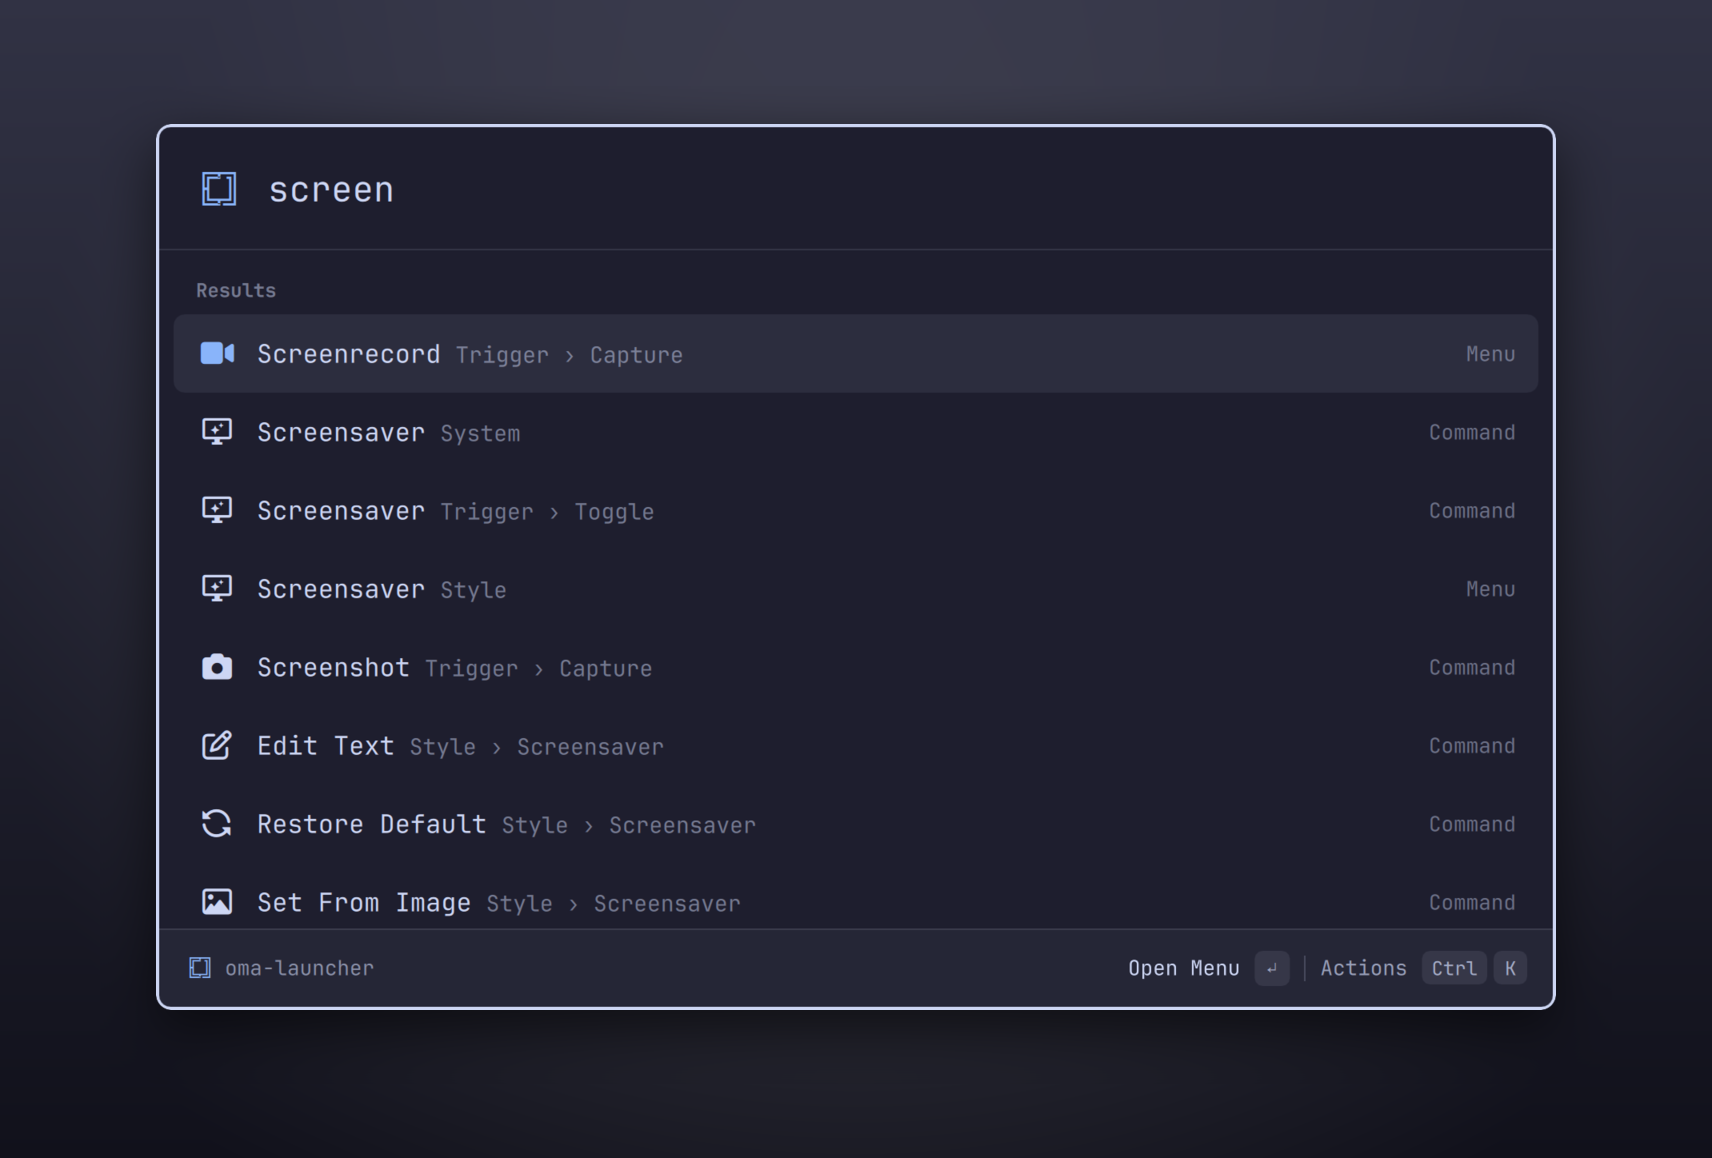The height and width of the screenshot is (1158, 1712).
Task: Click 'Menu' label on the Screensaver Style row
Action: (1490, 589)
